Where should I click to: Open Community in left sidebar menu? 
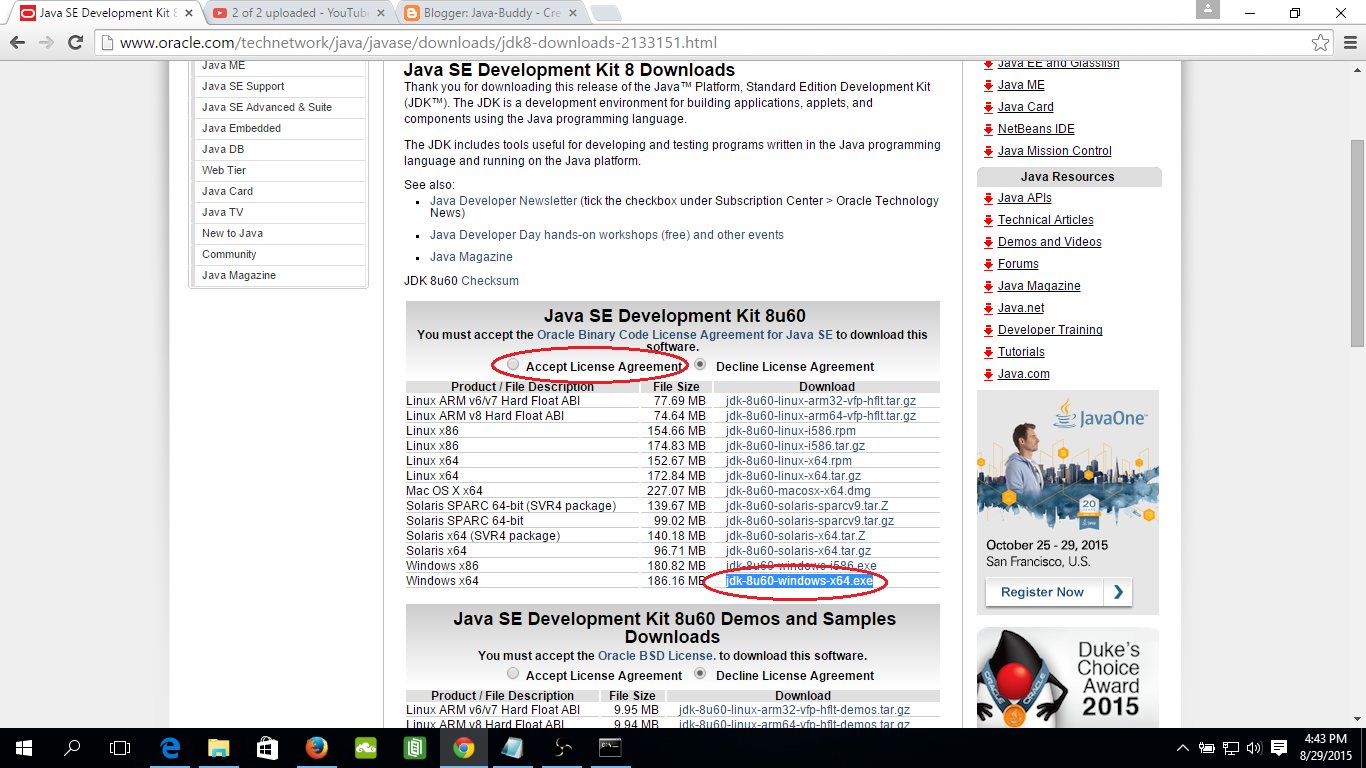pyautogui.click(x=229, y=254)
